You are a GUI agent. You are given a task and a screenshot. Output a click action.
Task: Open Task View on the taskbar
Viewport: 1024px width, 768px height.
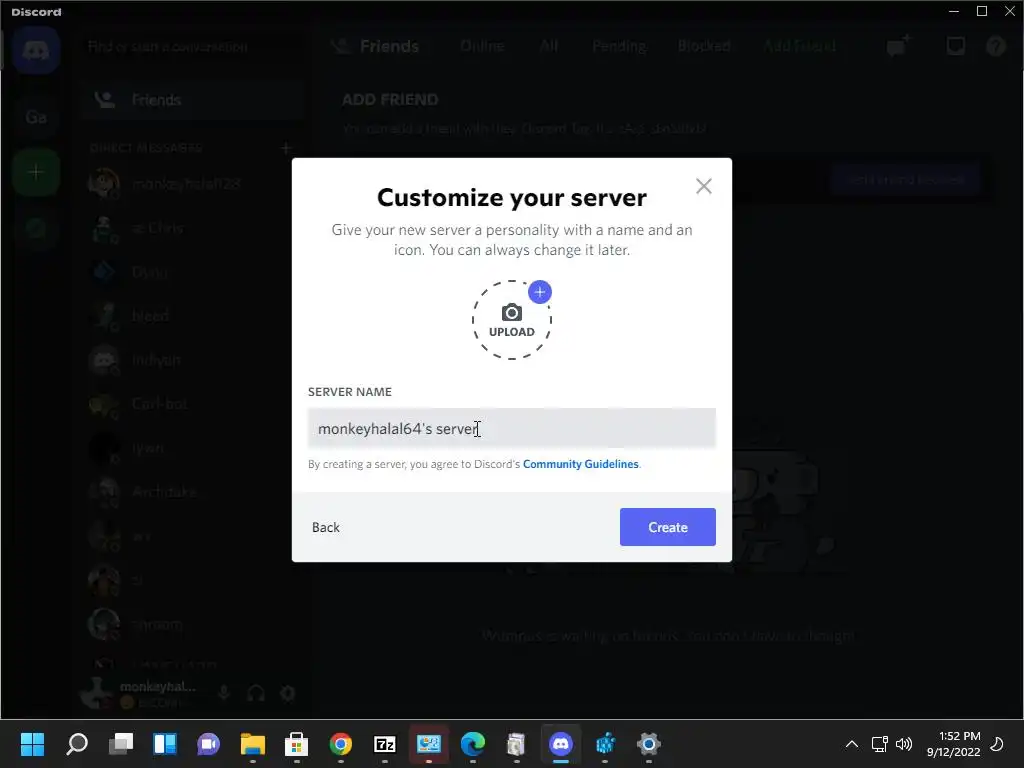click(121, 744)
